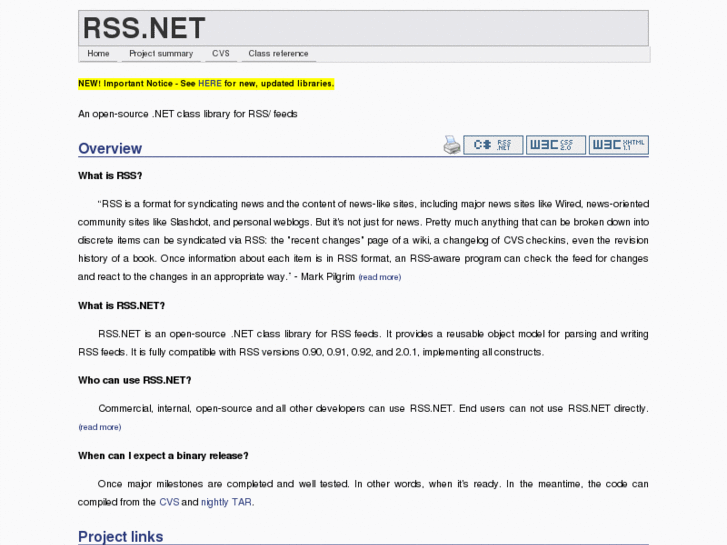Click the 'NEW! Important Notice' highlighted text
Viewport: 727px width, 545px height.
[206, 84]
